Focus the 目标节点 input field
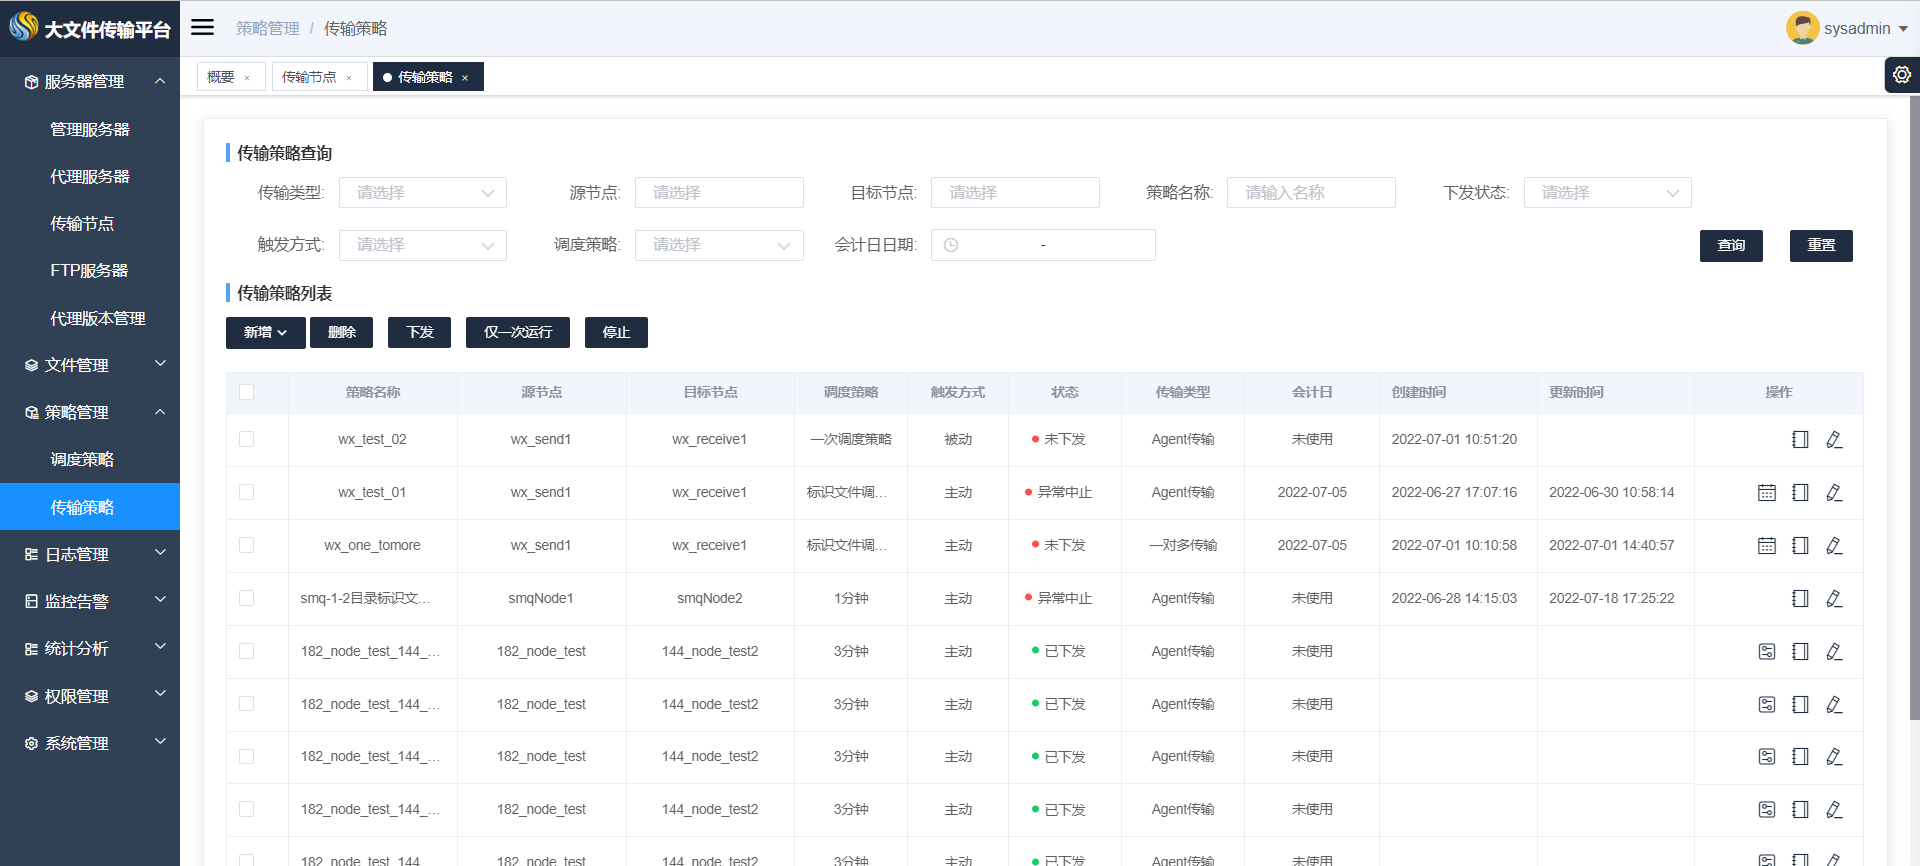1920x866 pixels. [1015, 193]
